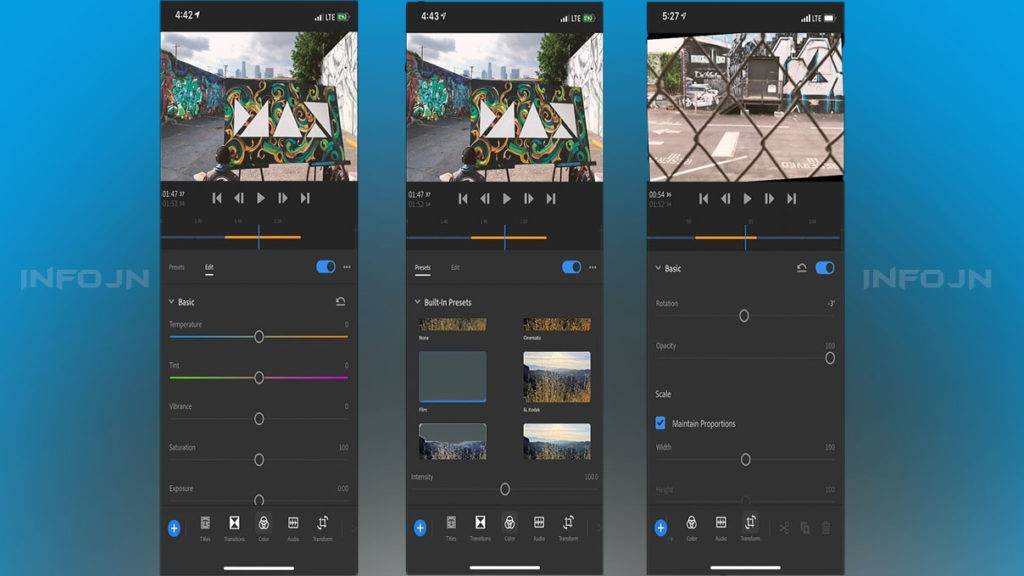
Task: Open the three-dot more menu on the middle phone
Action: [592, 268]
